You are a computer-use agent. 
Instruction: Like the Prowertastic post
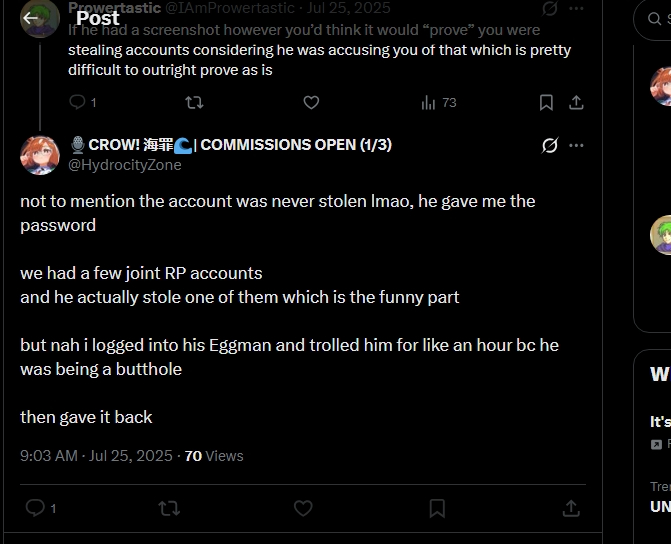311,102
